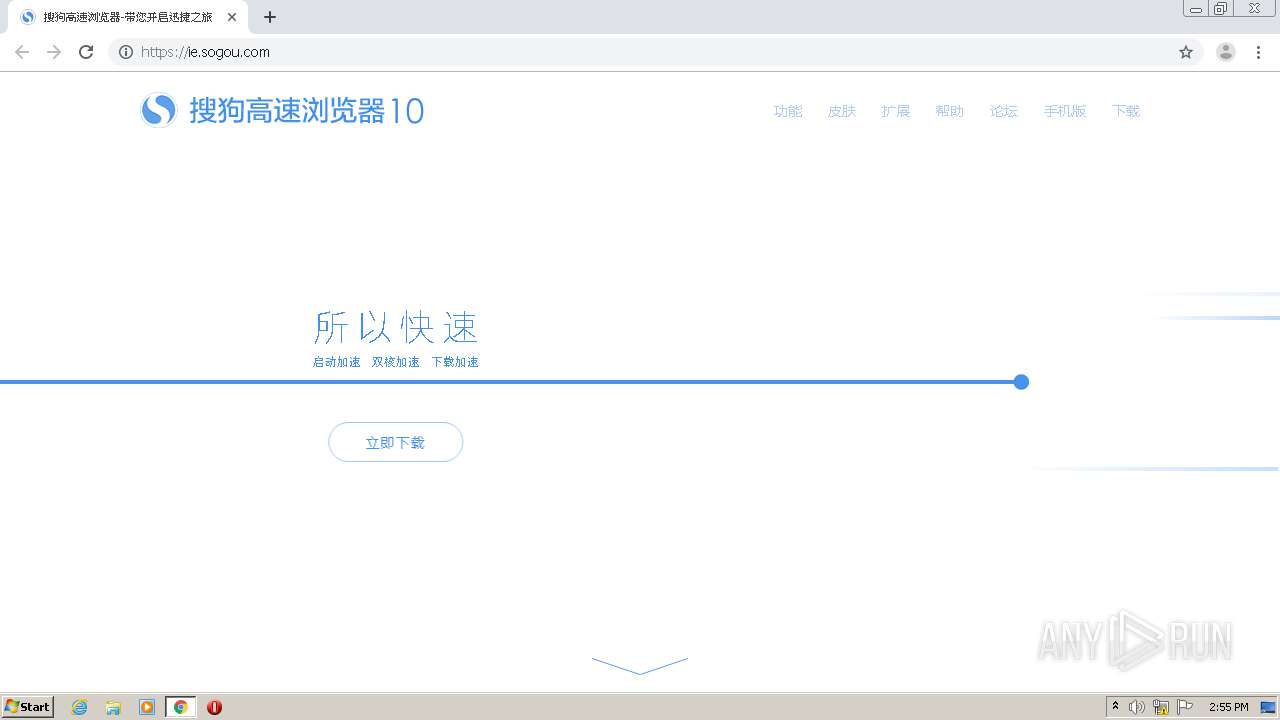
Task: Open the 下载 nav item
Action: 1126,111
